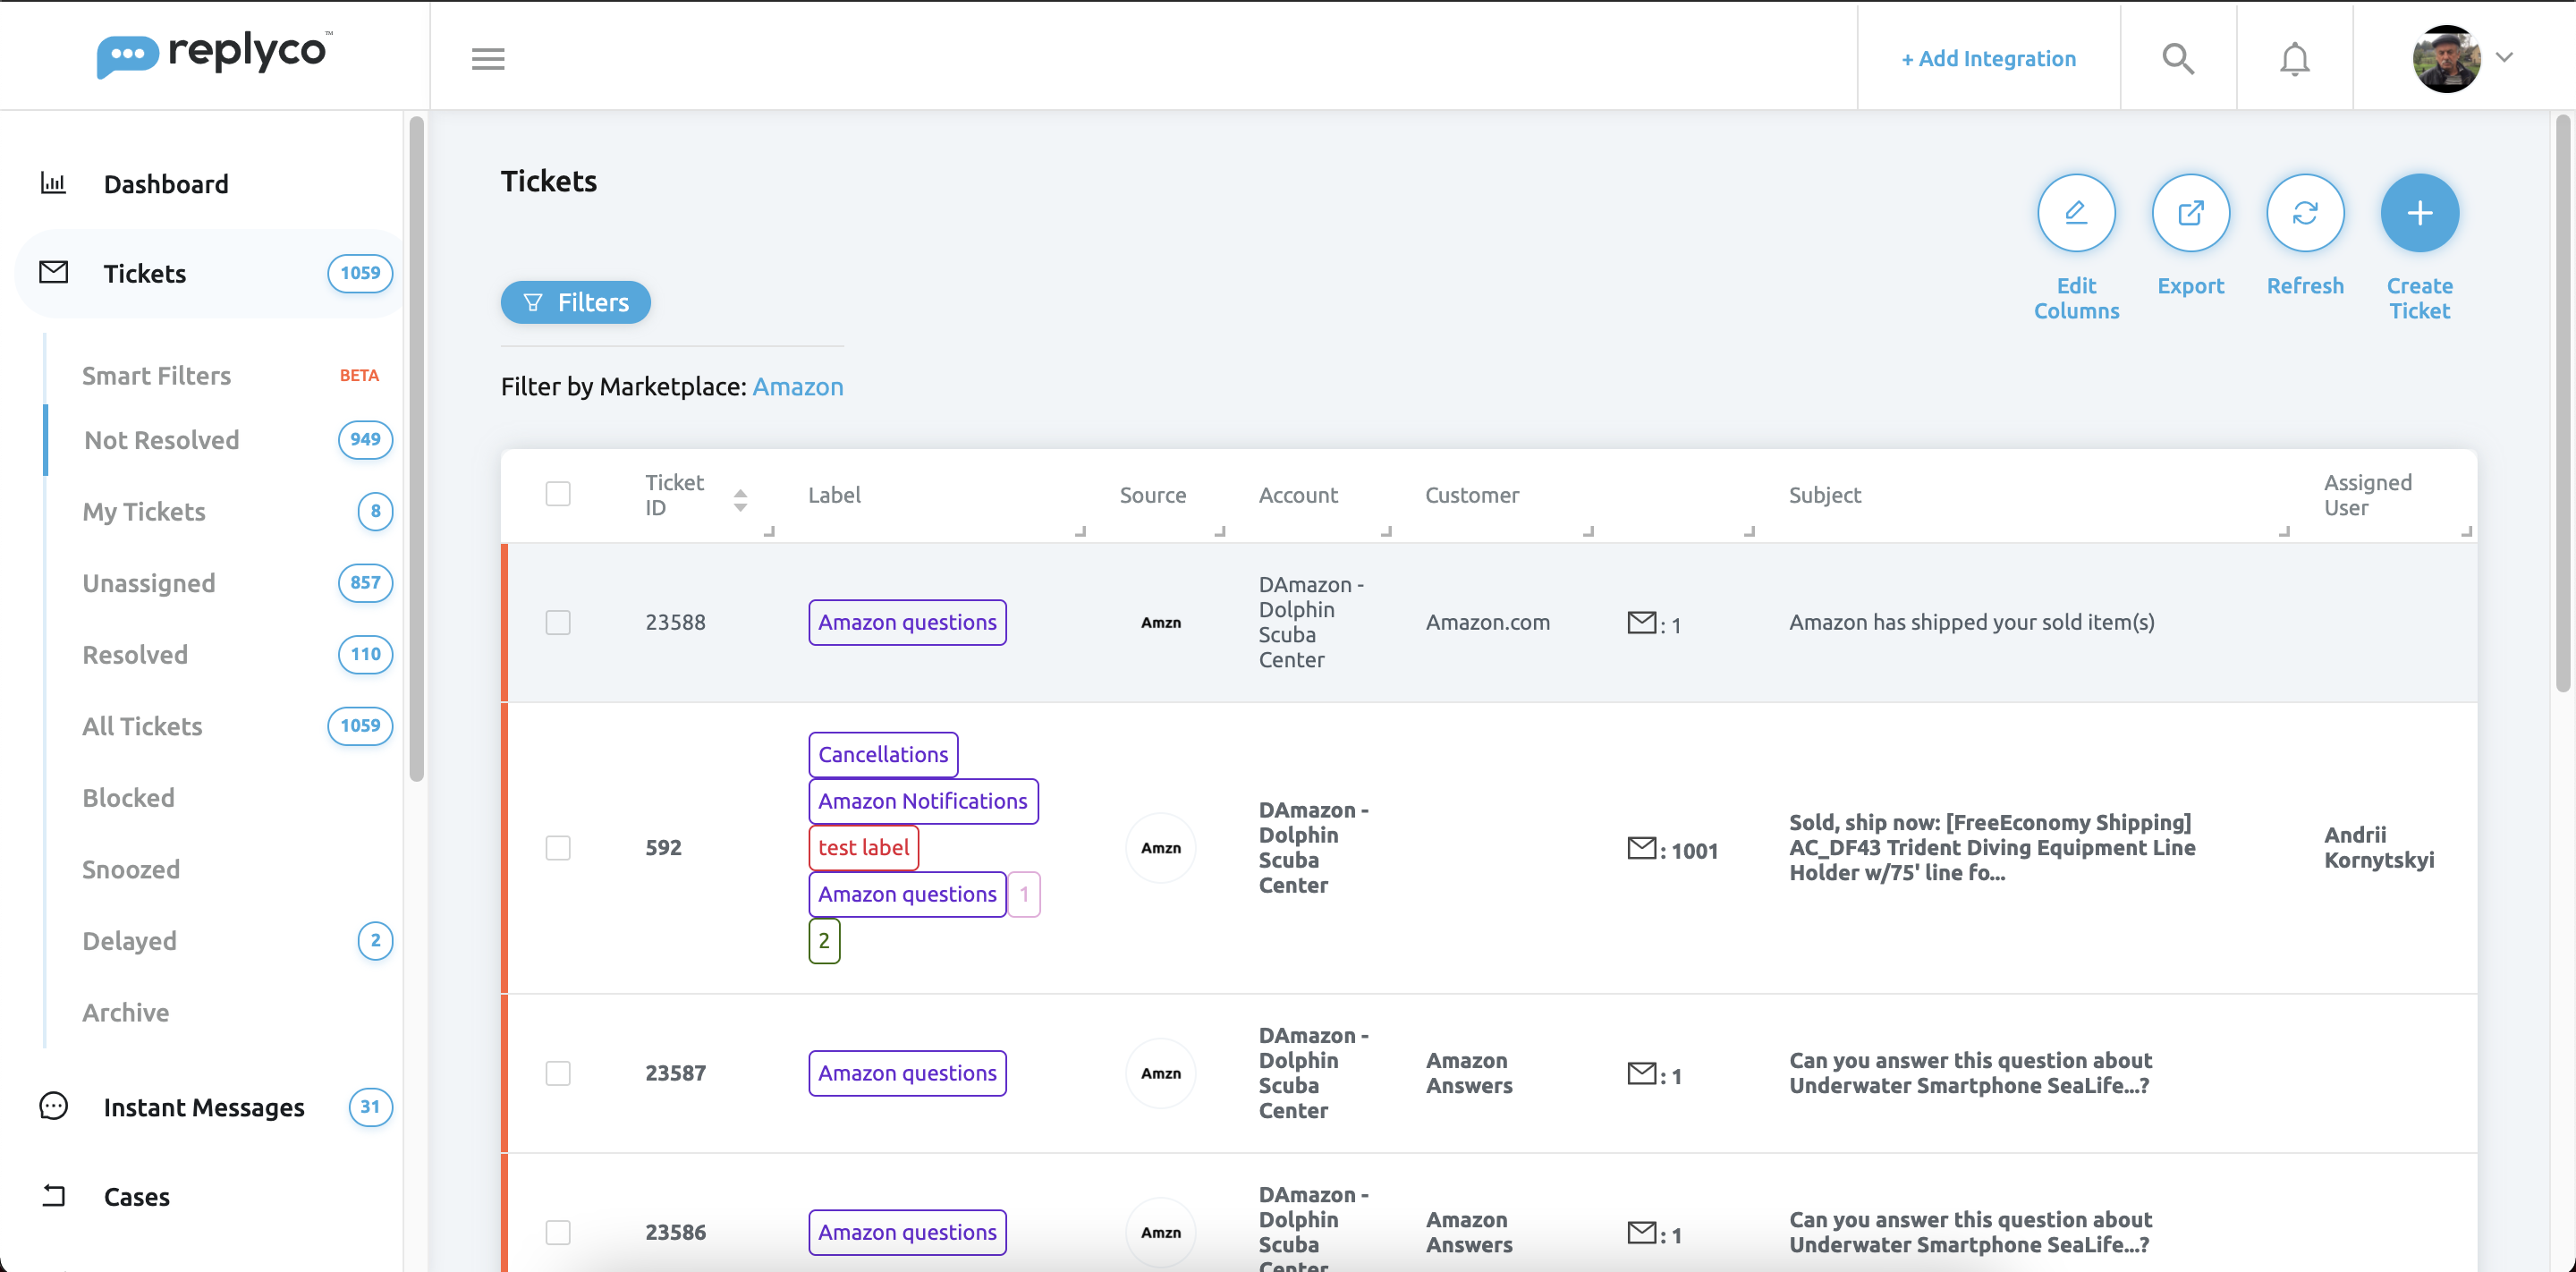Image resolution: width=2576 pixels, height=1272 pixels.
Task: Click the sidebar vertical scrollbar
Action: coord(416,450)
